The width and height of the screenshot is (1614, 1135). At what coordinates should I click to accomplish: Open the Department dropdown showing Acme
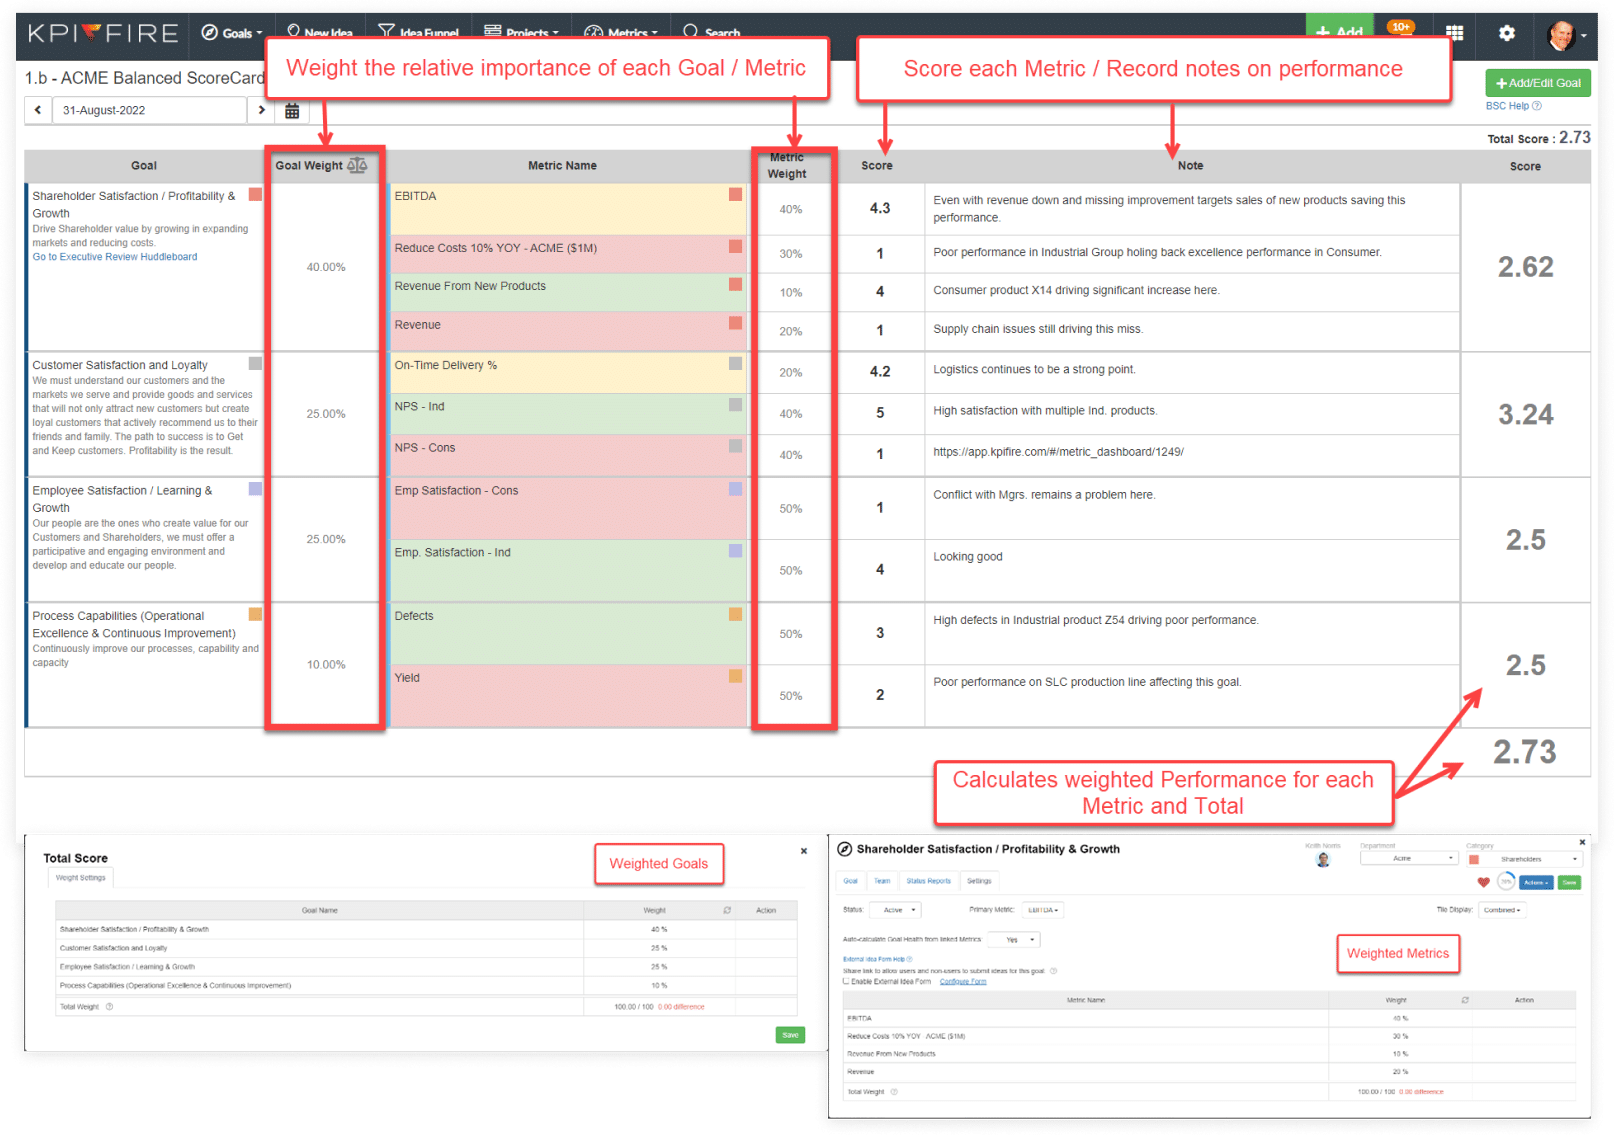coord(1409,858)
